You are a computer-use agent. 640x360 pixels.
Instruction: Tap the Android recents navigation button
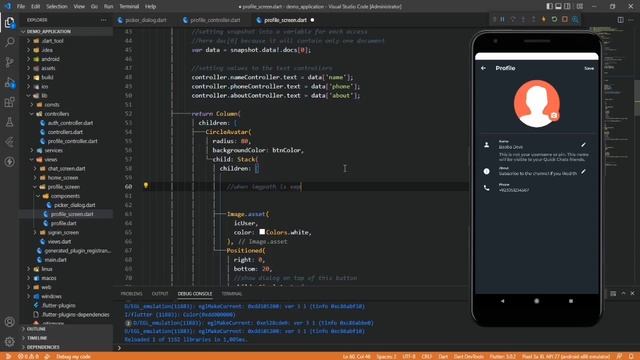click(571, 301)
